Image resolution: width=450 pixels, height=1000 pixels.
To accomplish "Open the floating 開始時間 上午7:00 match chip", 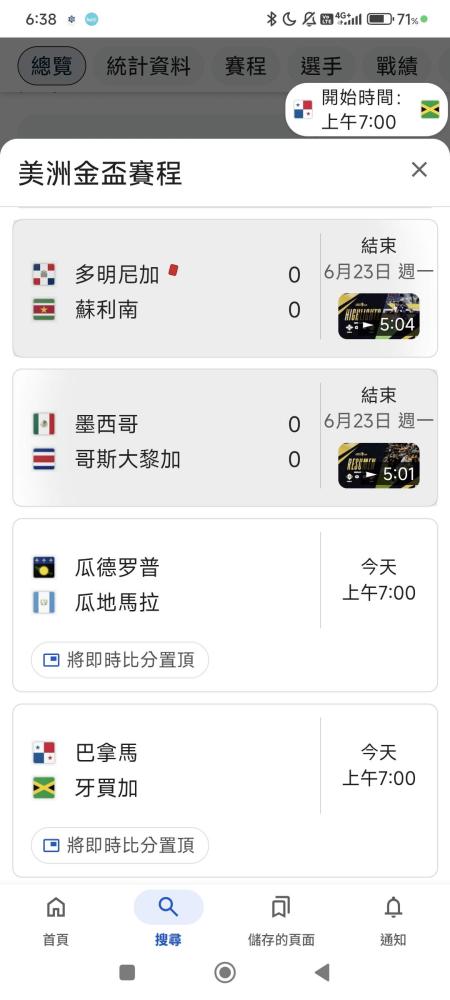I will click(x=367, y=110).
